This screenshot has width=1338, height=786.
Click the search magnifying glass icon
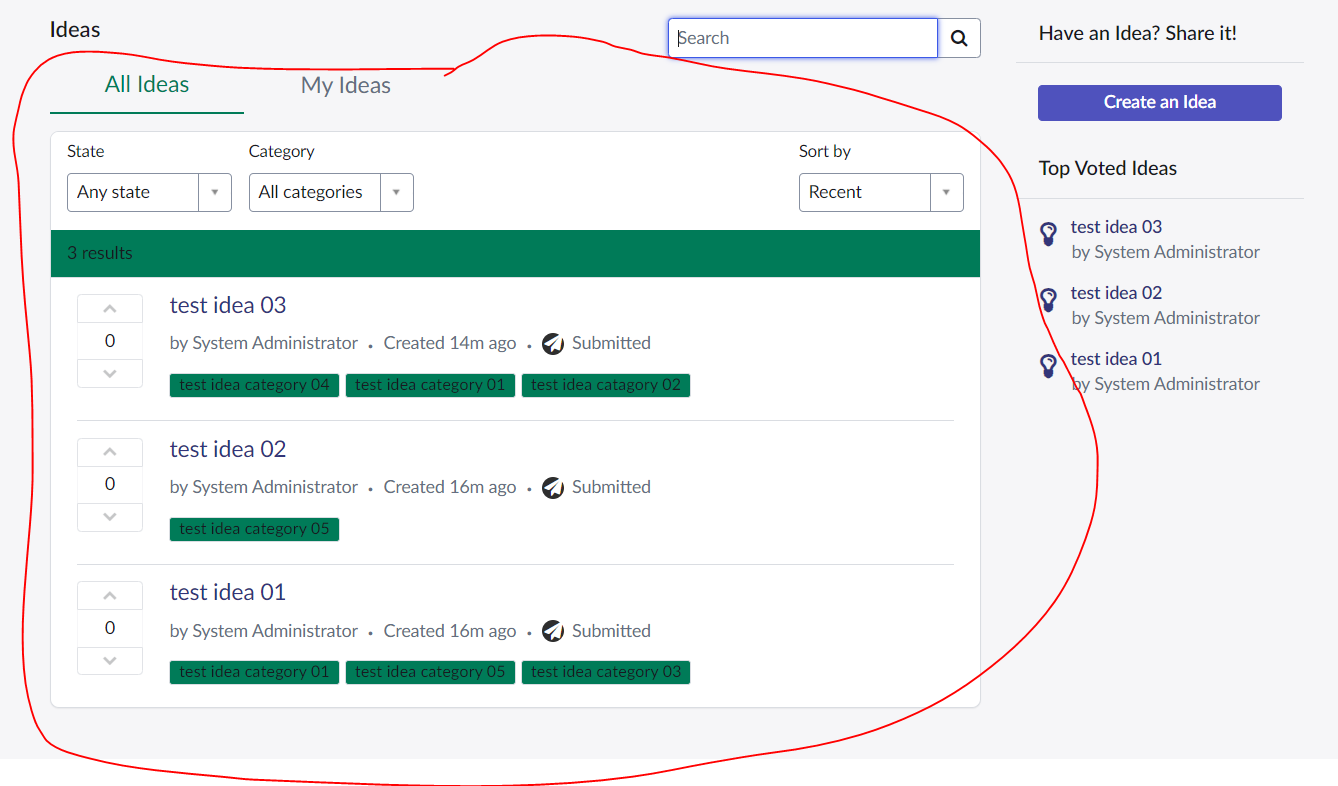tap(958, 38)
